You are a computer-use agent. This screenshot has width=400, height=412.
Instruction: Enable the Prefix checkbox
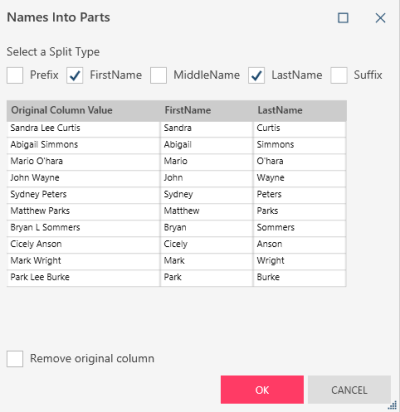(x=15, y=75)
